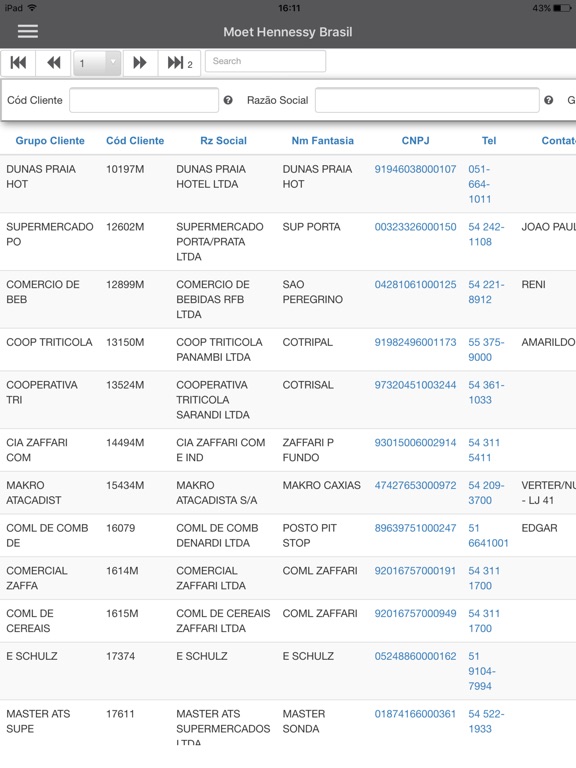Call phone 54 522-1933
576x768 pixels.
(486, 721)
